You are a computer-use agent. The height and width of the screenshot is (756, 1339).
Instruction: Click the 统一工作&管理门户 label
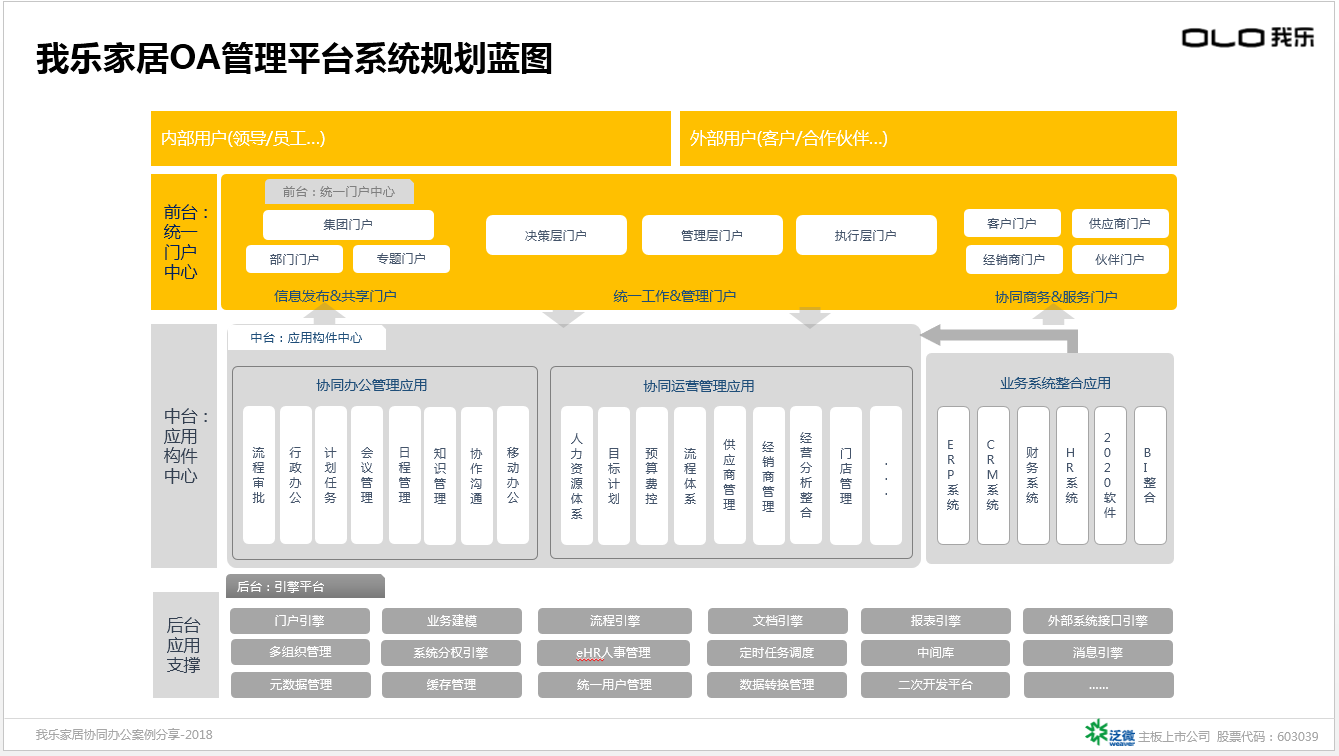pyautogui.click(x=675, y=296)
